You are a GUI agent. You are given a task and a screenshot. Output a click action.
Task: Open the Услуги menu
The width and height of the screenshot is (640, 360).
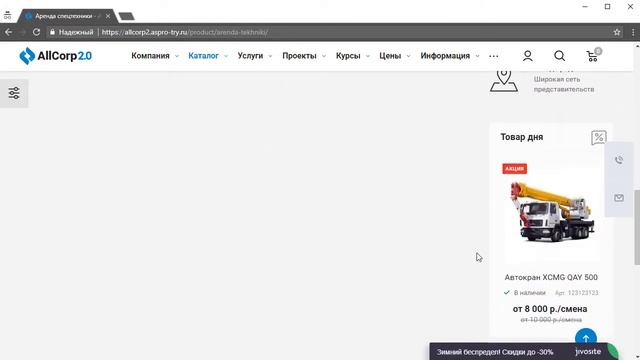pos(250,56)
